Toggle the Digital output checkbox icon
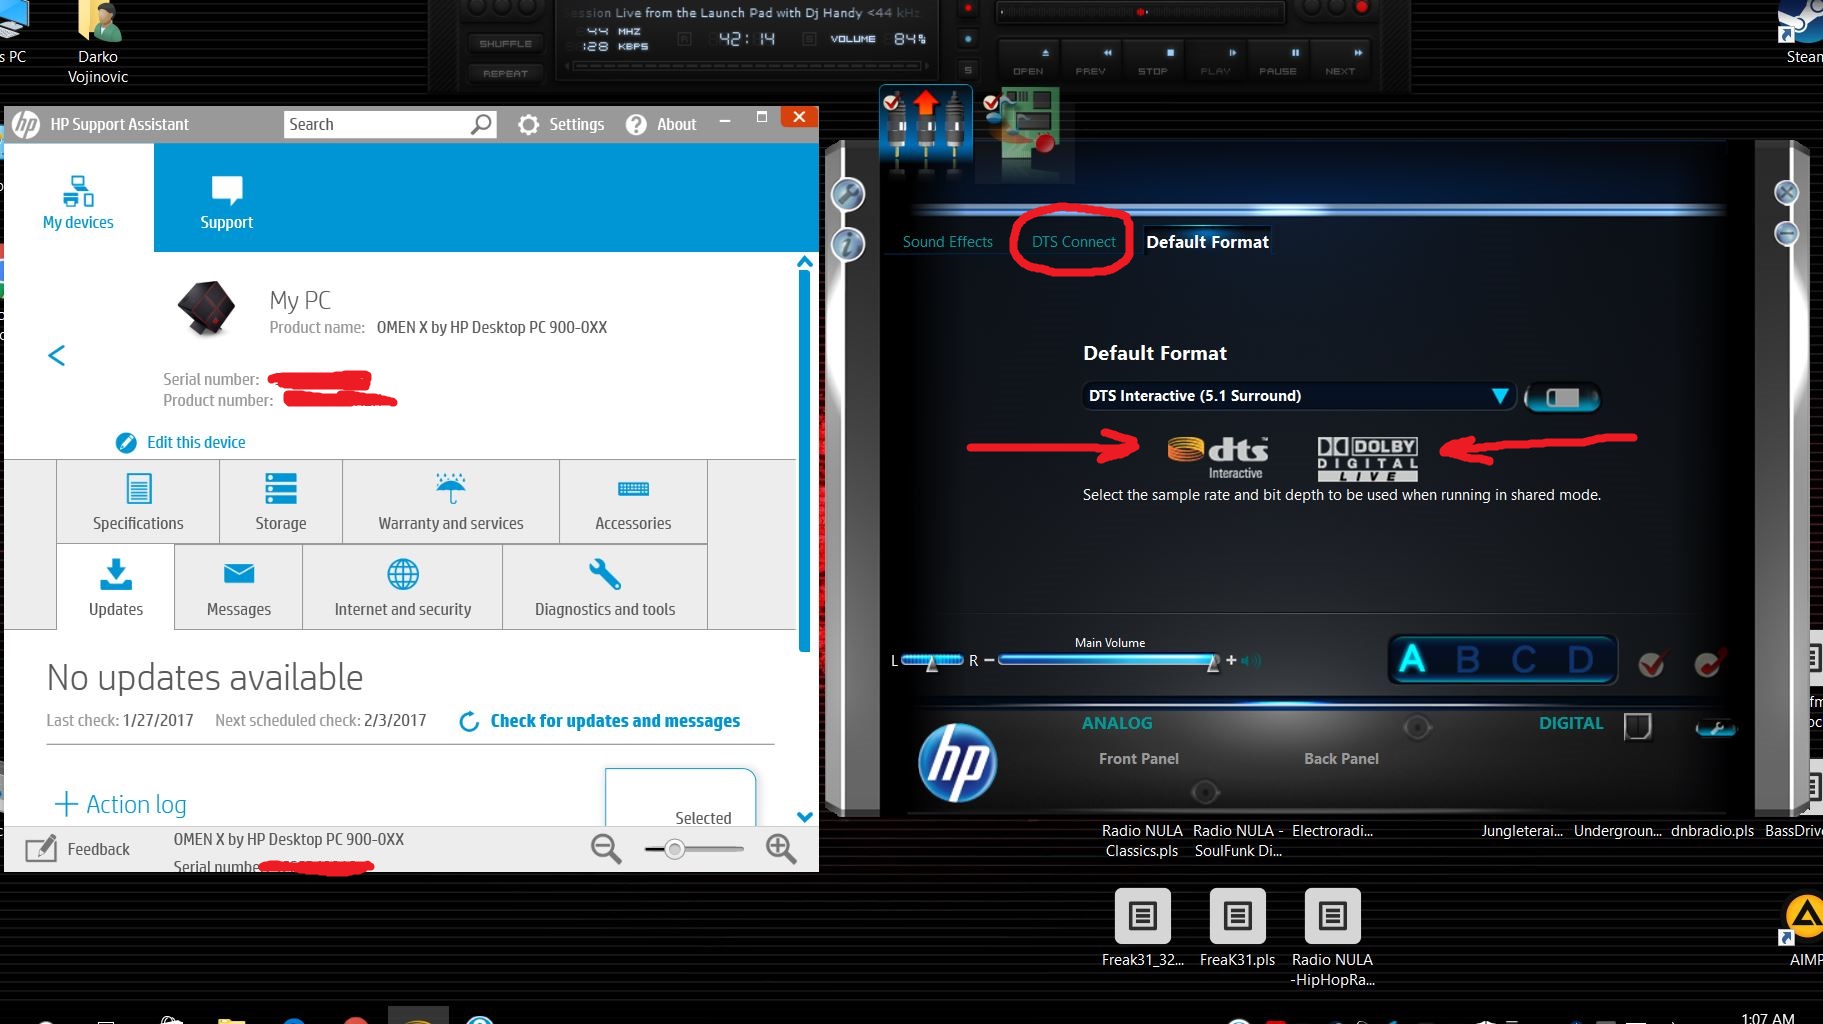Screen dimensions: 1823x1024 click(1637, 726)
